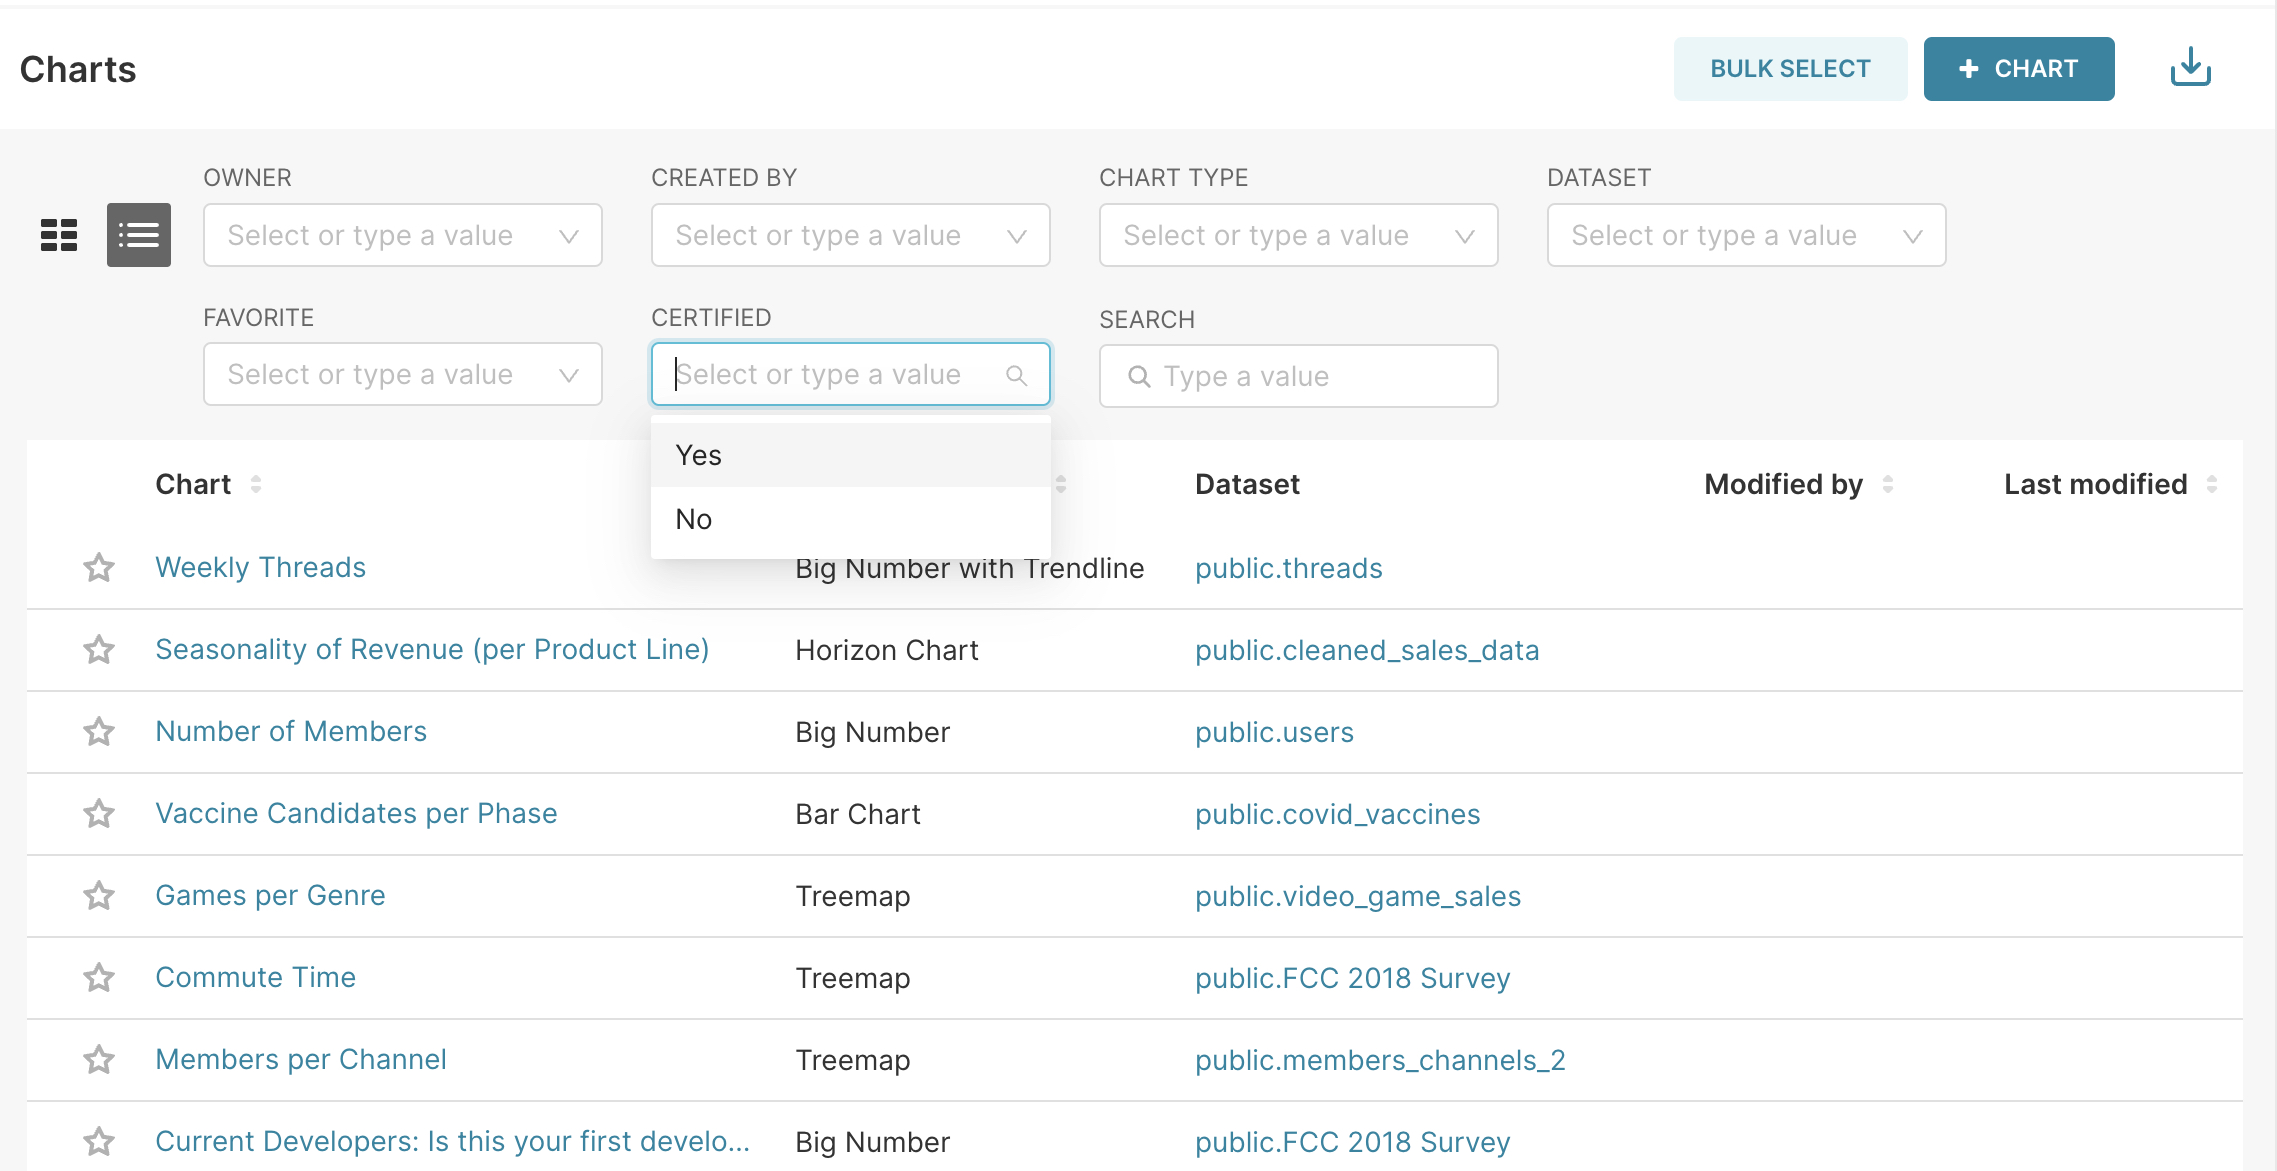Sort by Last modified column
The height and width of the screenshot is (1171, 2277).
coord(2211,484)
